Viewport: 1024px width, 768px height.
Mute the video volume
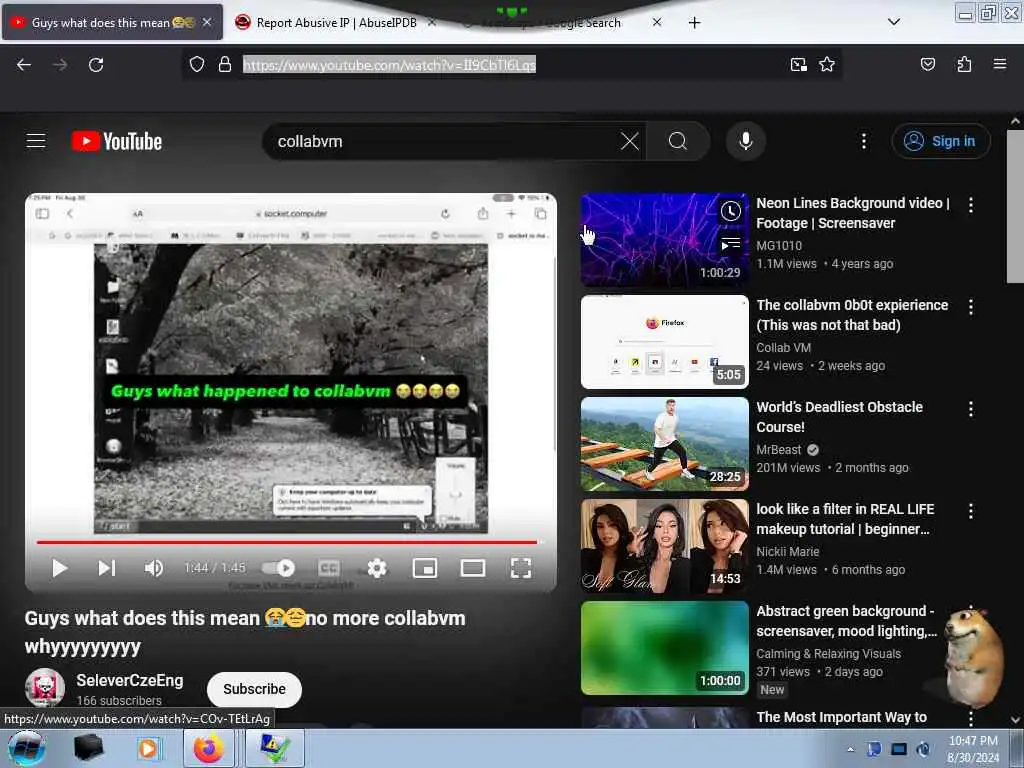(153, 568)
